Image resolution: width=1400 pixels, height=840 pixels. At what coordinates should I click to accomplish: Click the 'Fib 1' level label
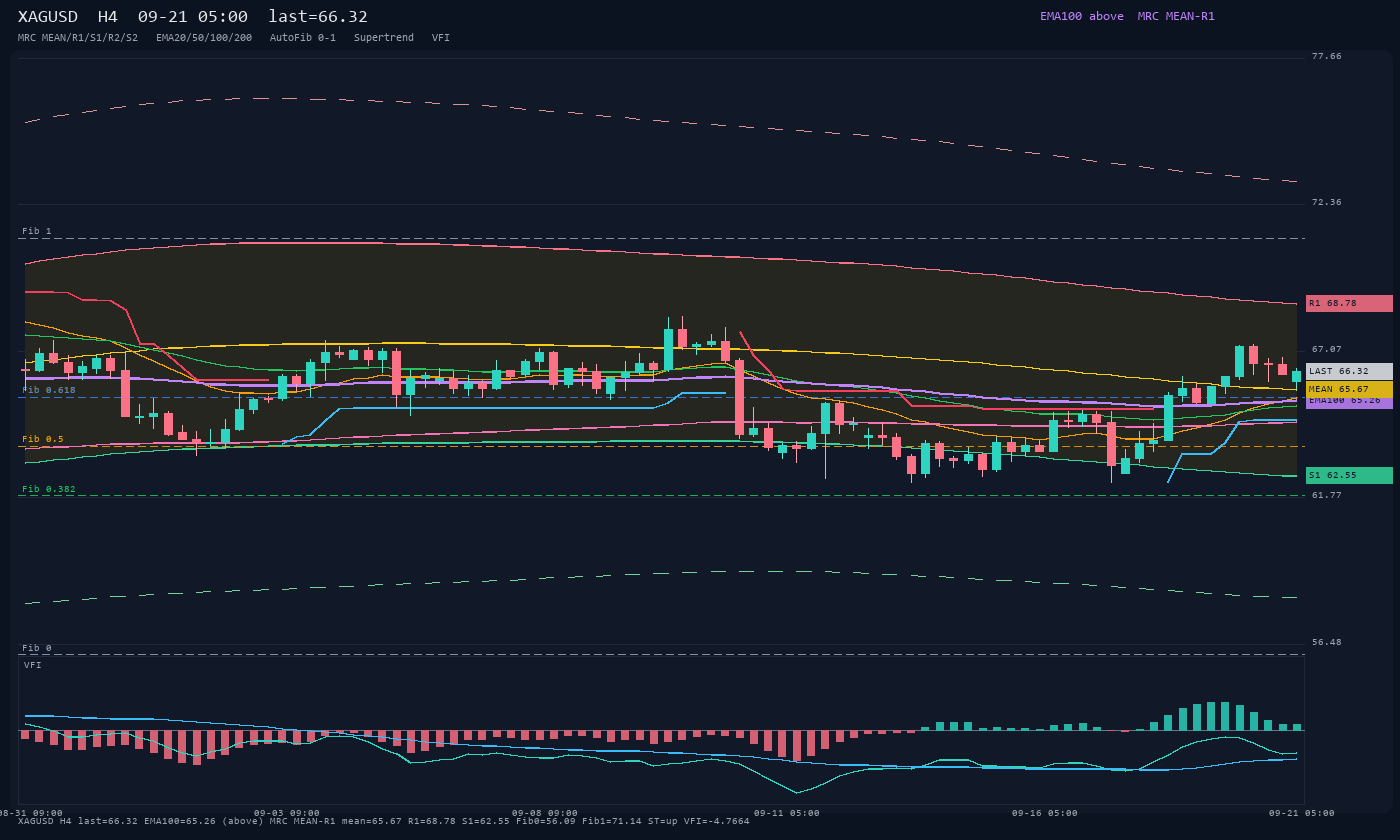click(x=37, y=231)
